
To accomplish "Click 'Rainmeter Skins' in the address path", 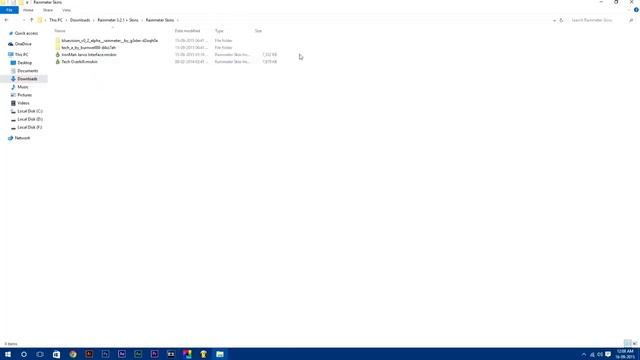I will click(160, 20).
